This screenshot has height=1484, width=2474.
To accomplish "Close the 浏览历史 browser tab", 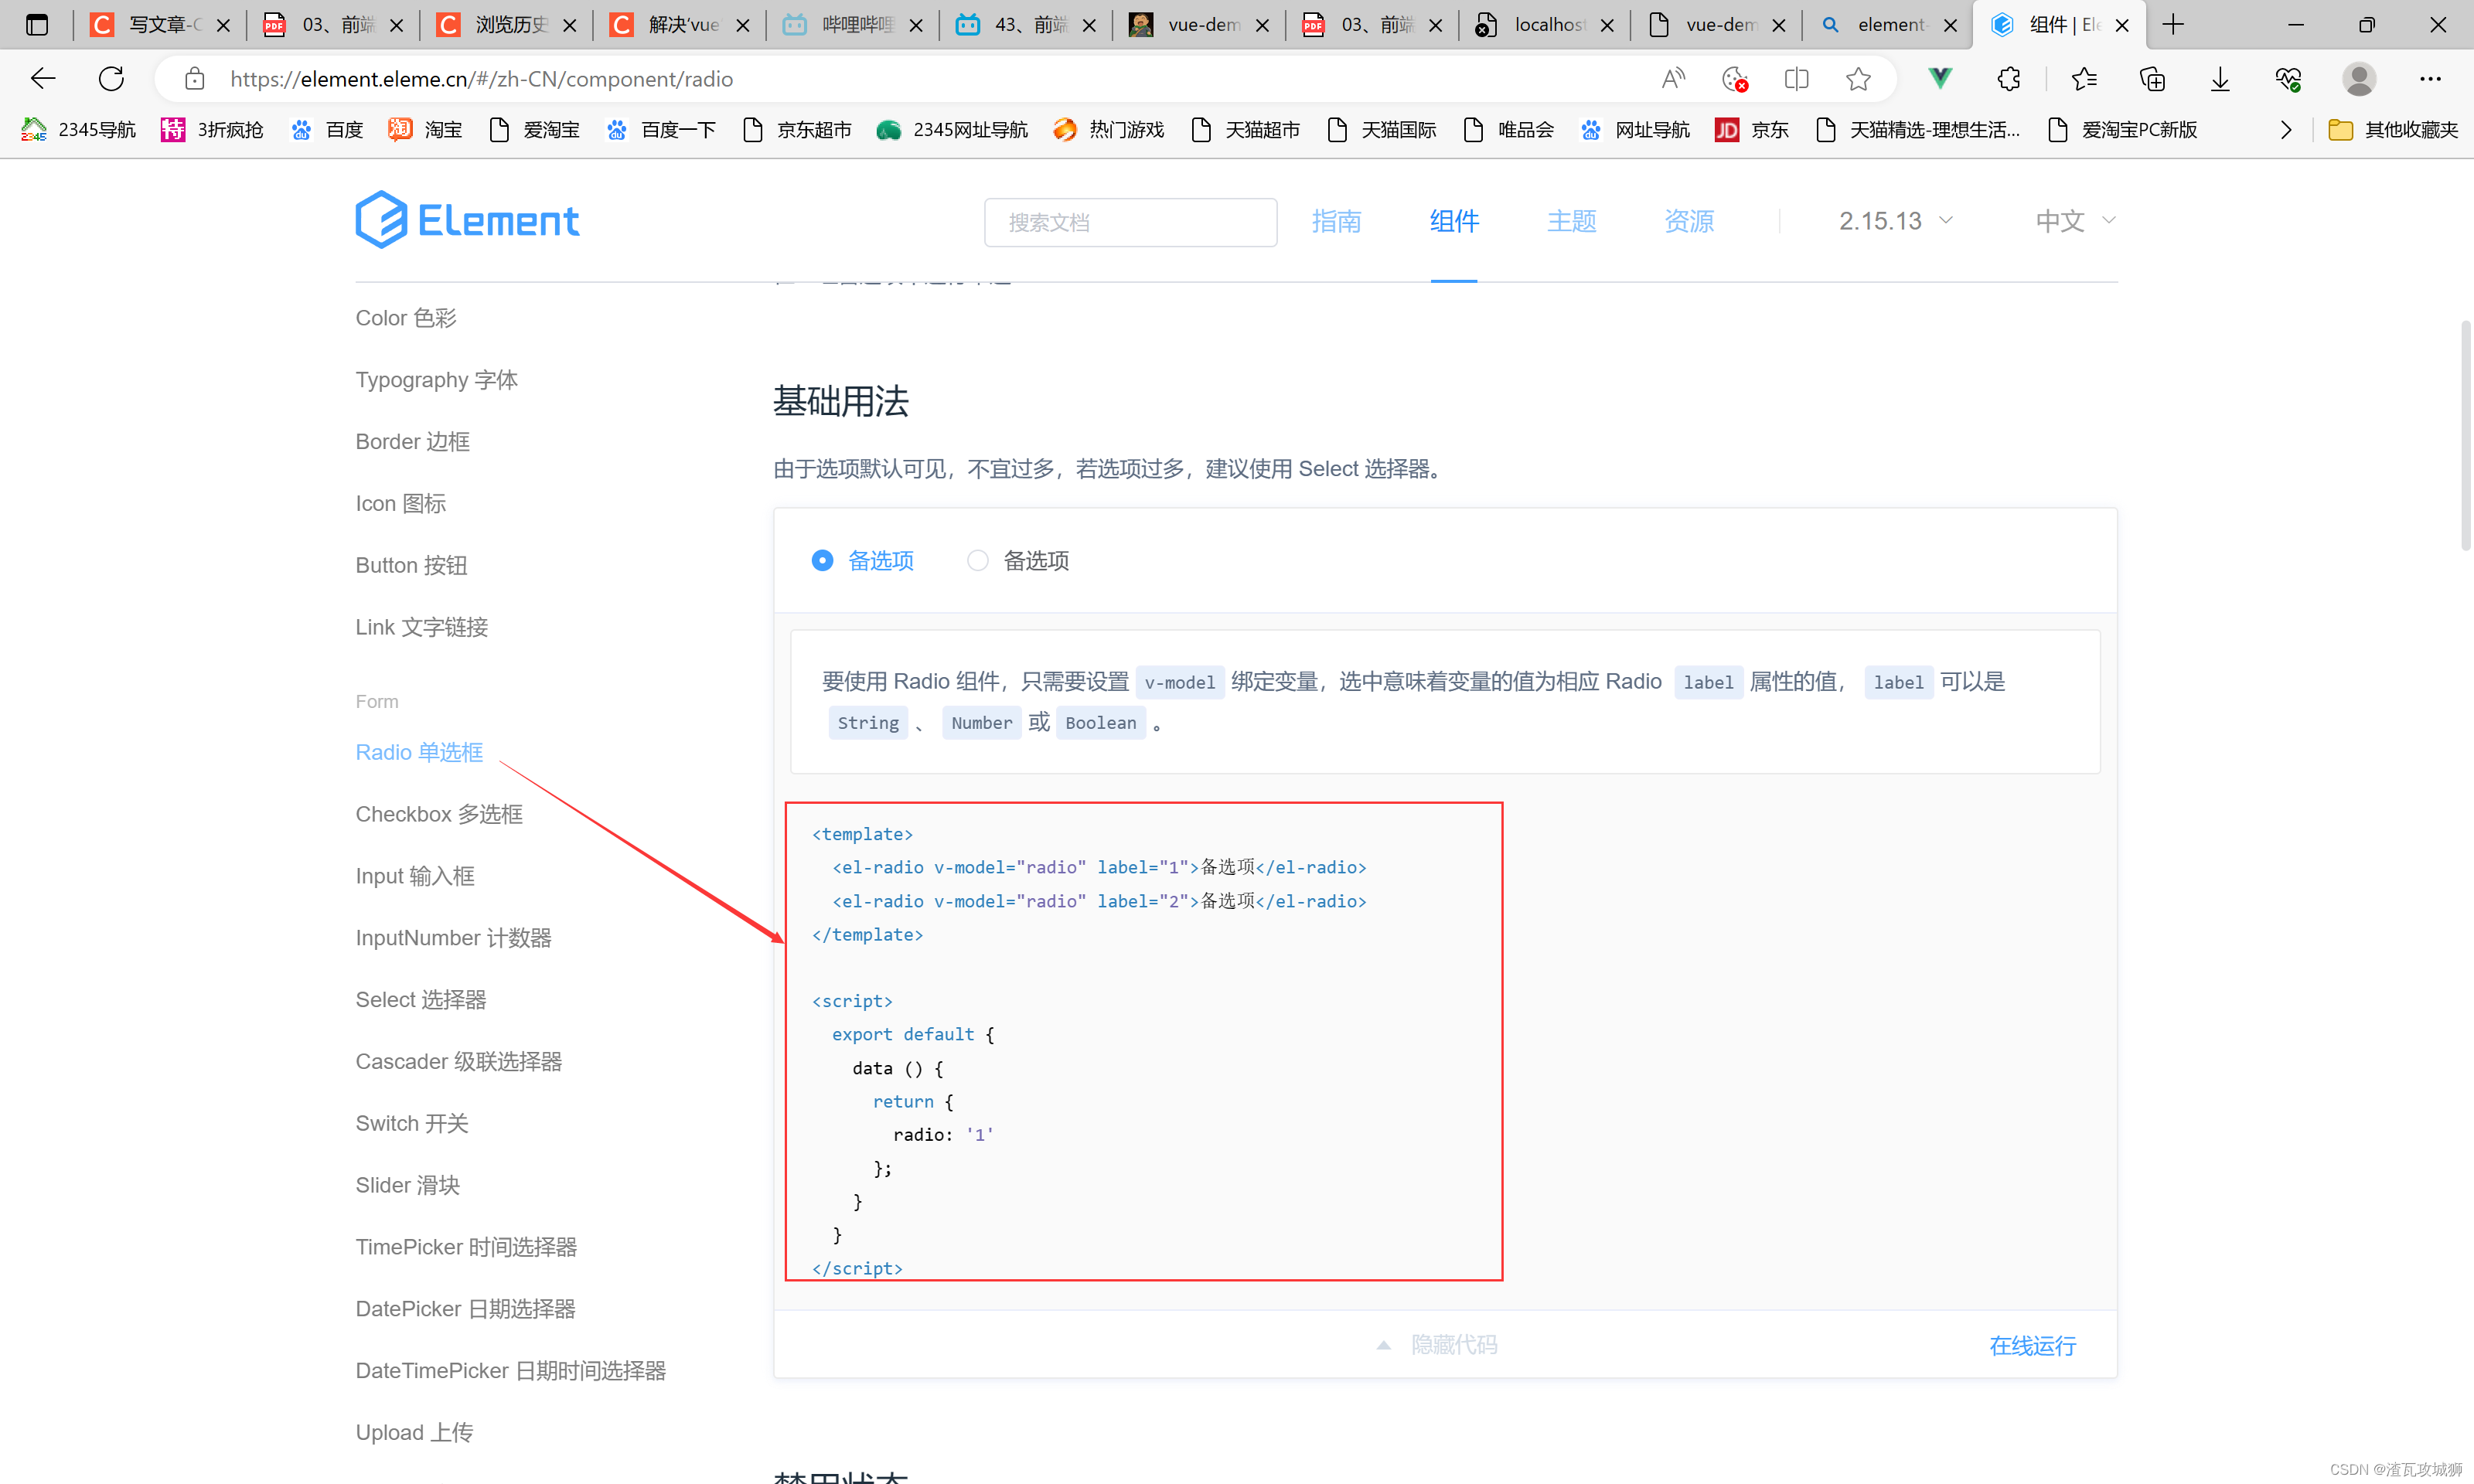I will coord(570,26).
